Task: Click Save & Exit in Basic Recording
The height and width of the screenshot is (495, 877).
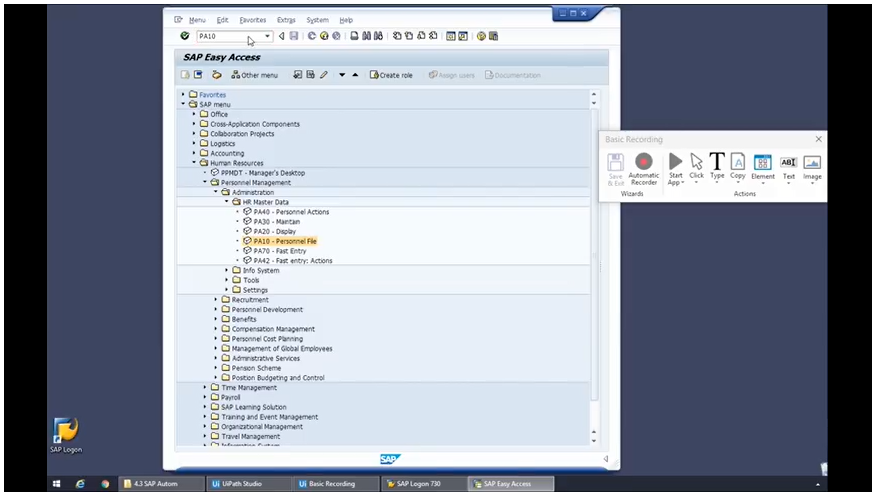Action: pos(615,170)
